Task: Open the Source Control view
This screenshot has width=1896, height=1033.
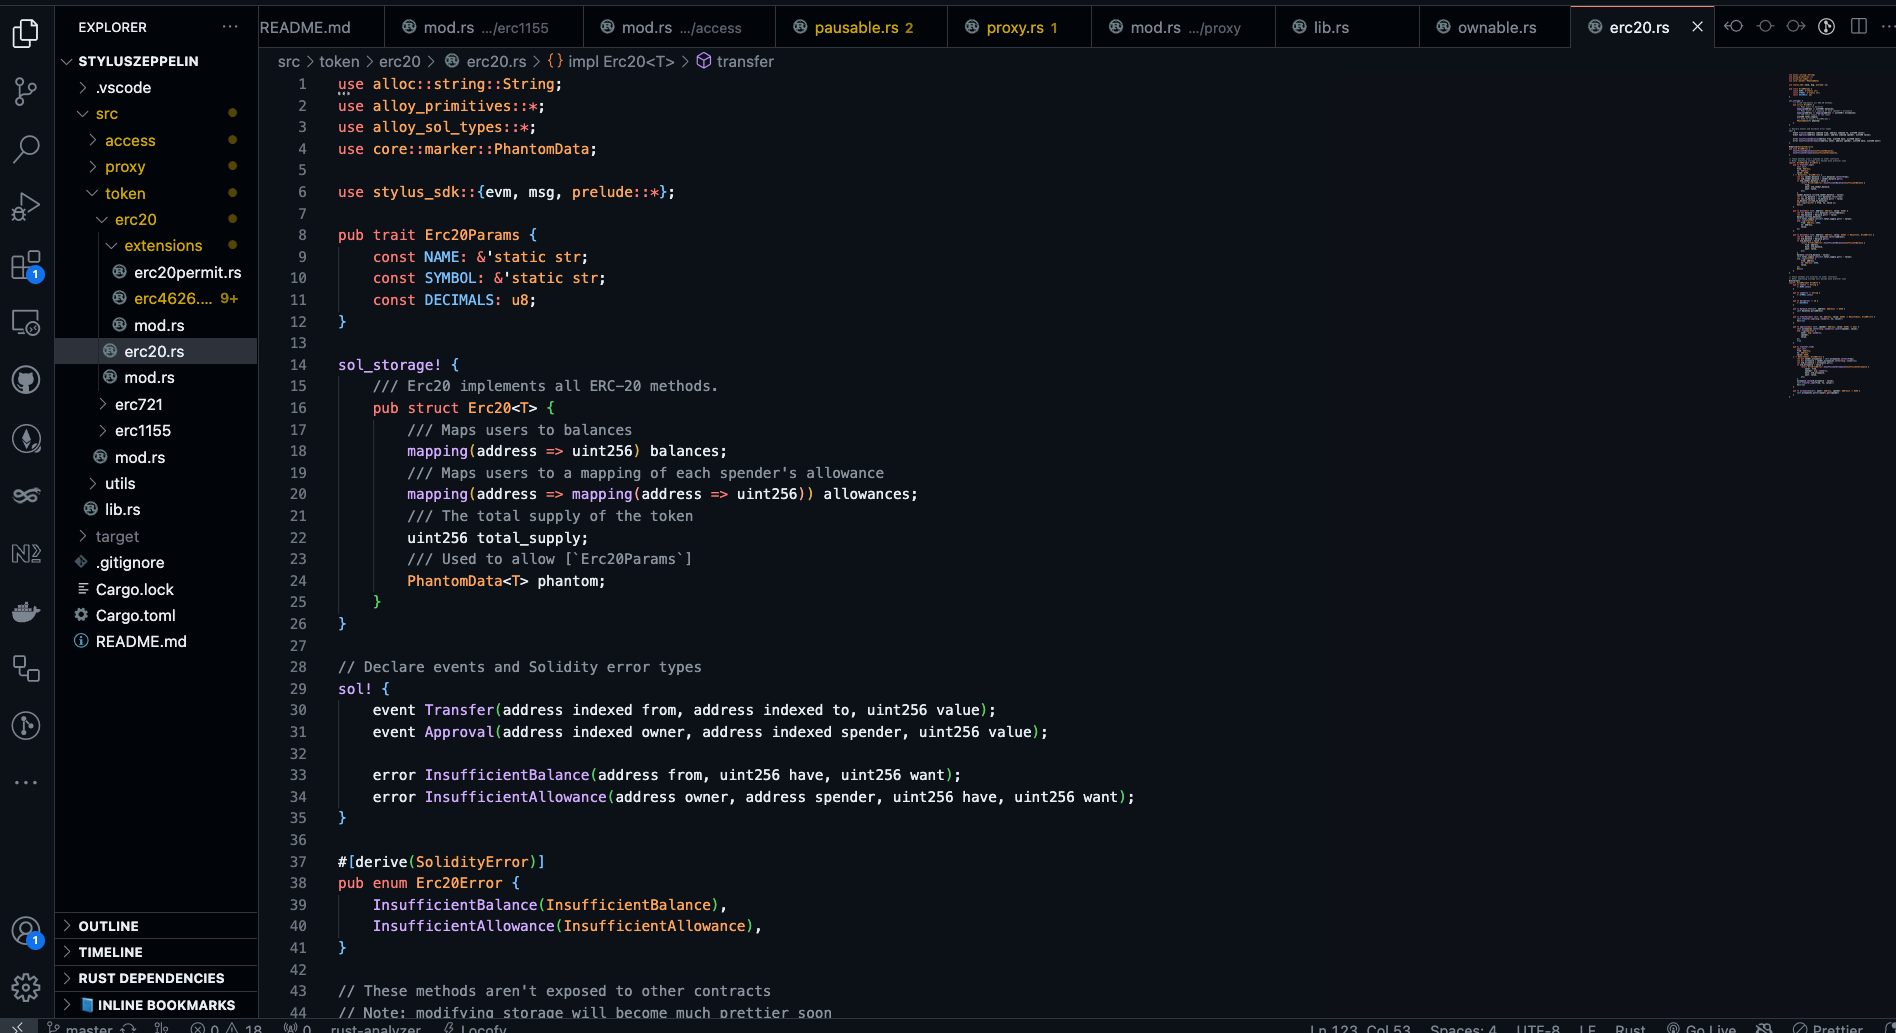Action: 26,91
